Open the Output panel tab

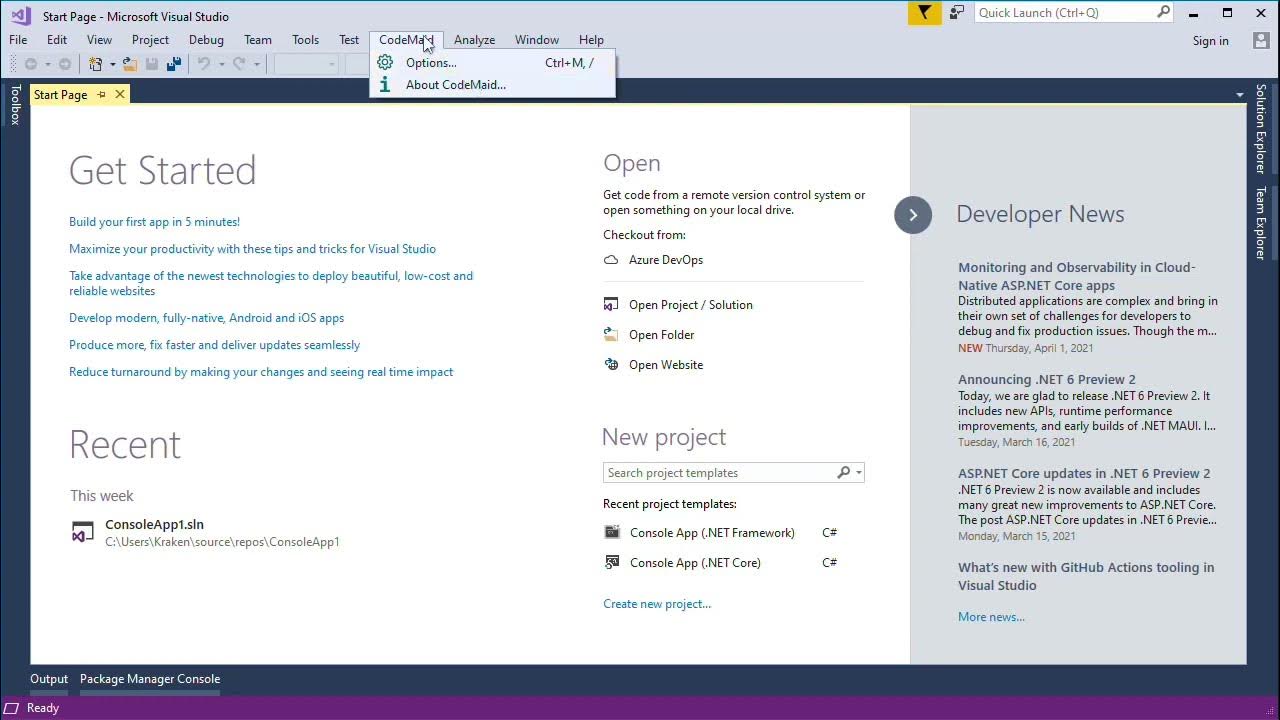[x=49, y=679]
